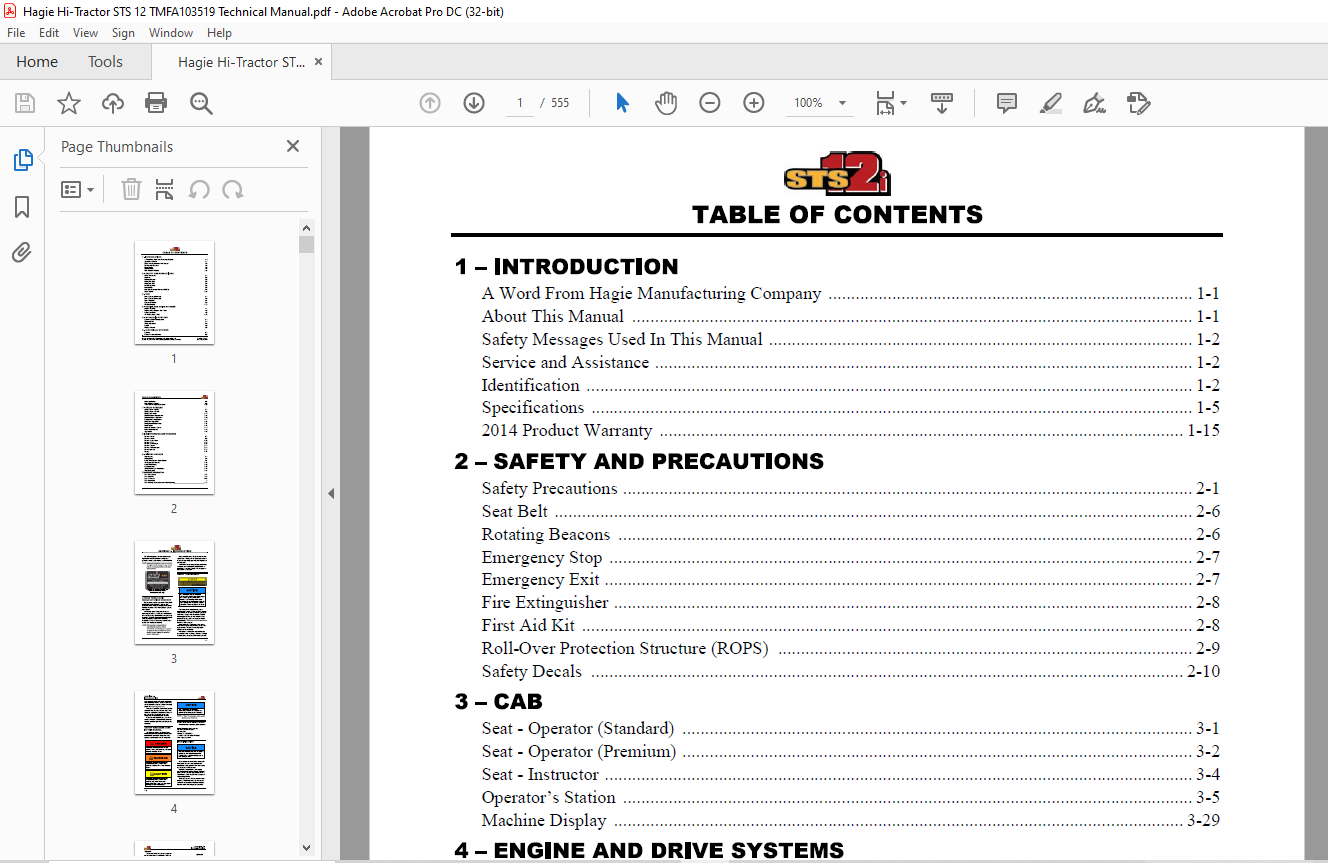
Task: Switch to the Tools tab
Action: (105, 62)
